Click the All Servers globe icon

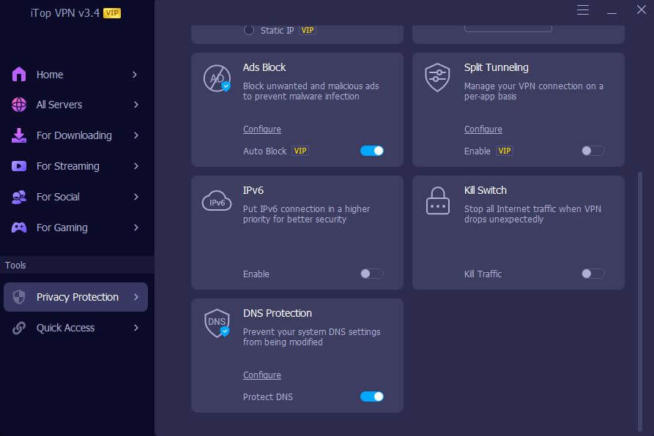(19, 105)
